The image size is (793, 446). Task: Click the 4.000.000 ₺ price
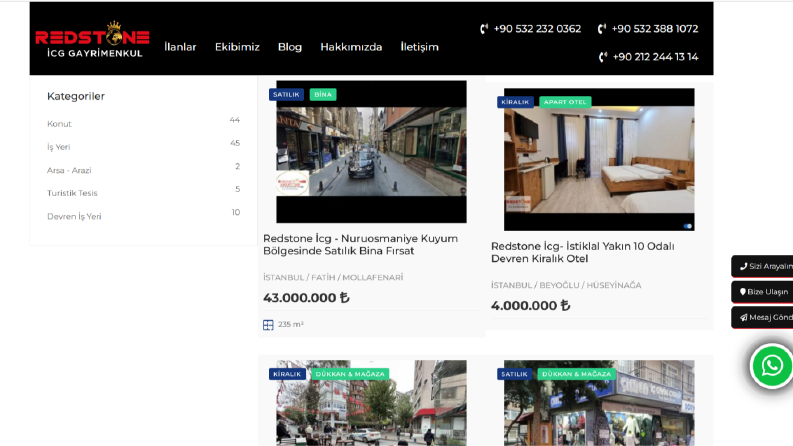click(531, 305)
